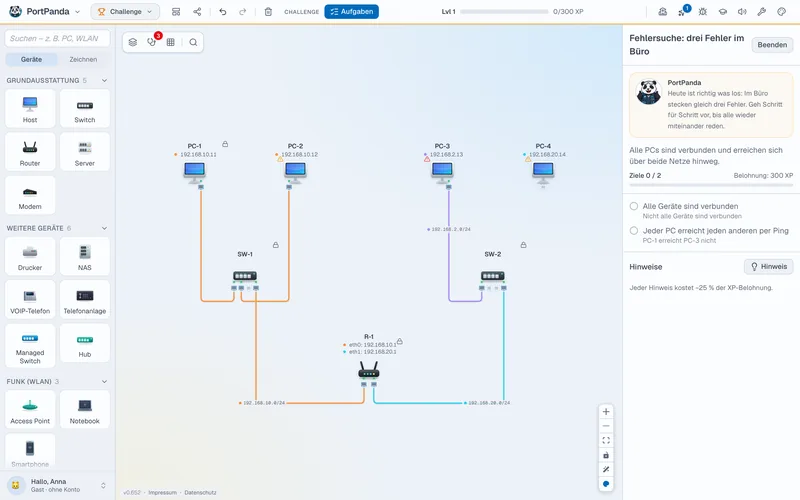Click the lock icon beside PC-1
Screen dimensions: 800x500
[225, 144]
